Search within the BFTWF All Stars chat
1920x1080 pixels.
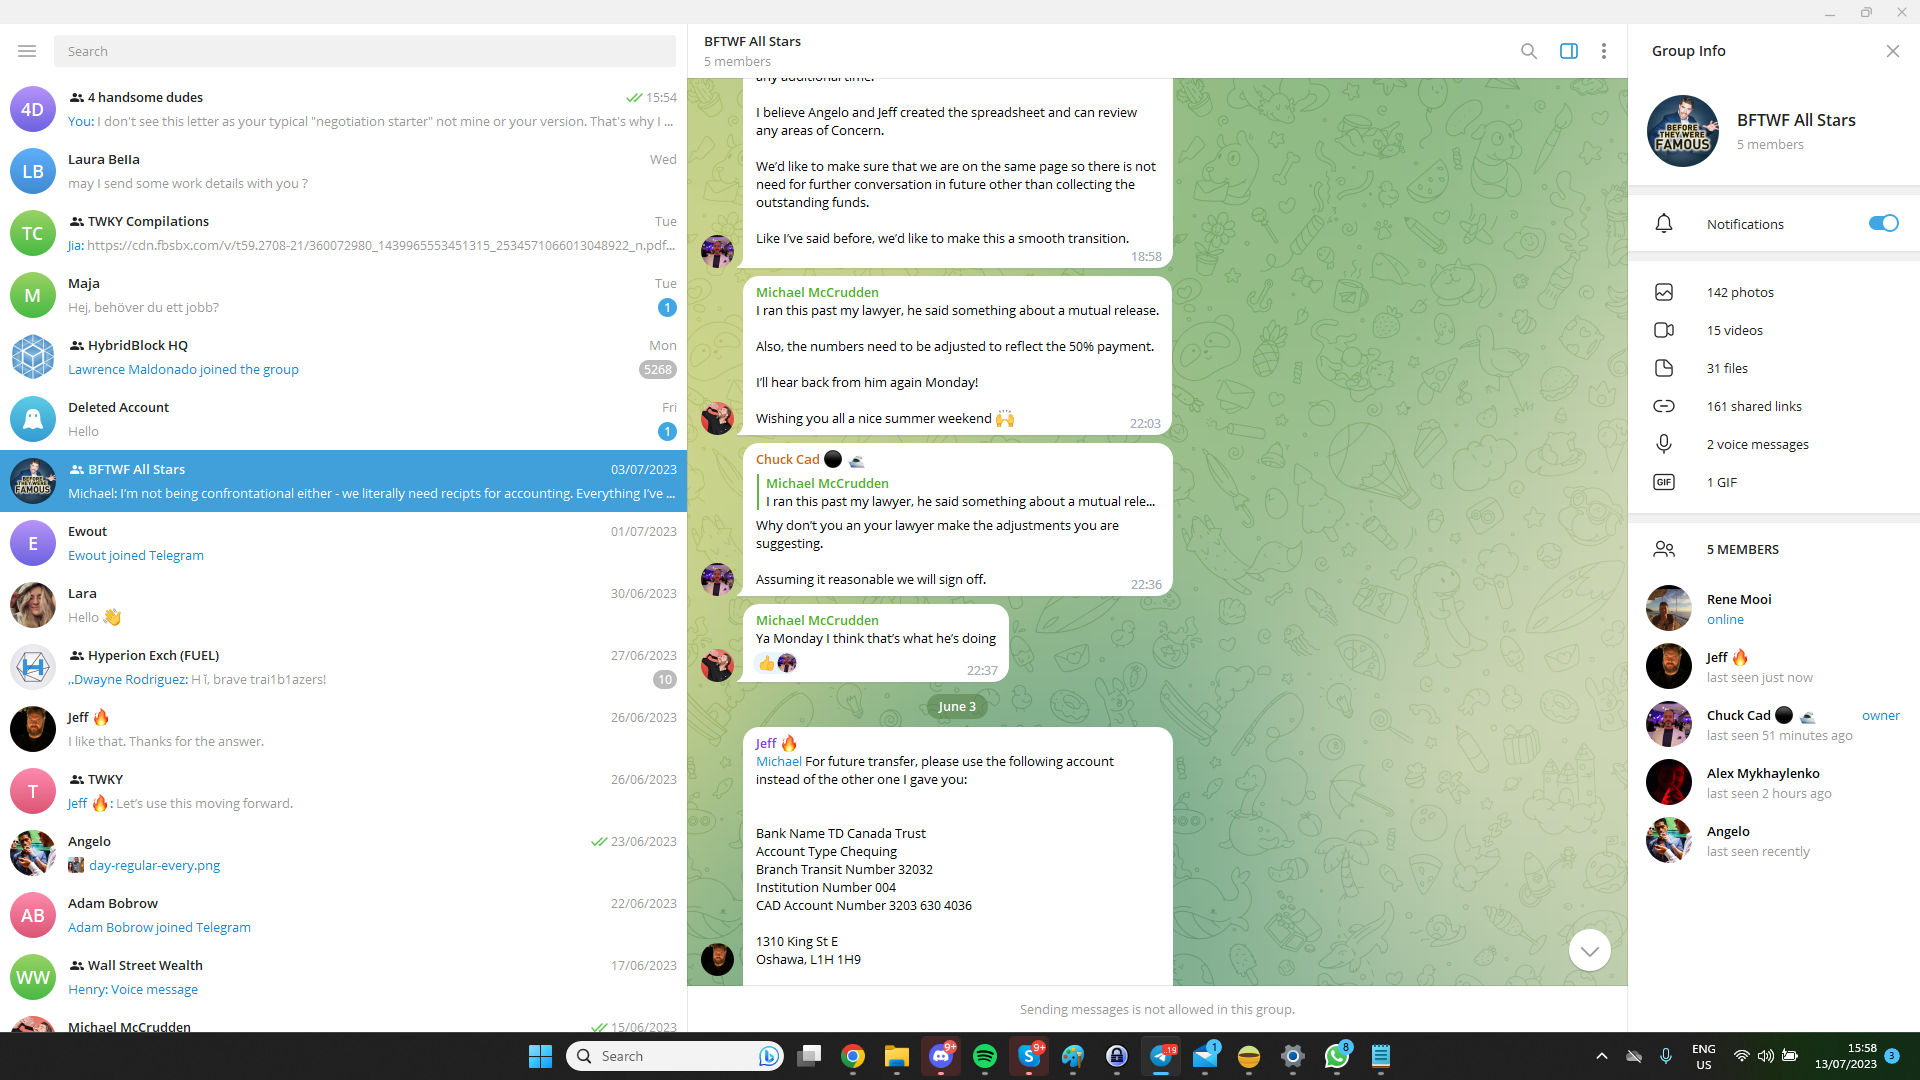1528,51
